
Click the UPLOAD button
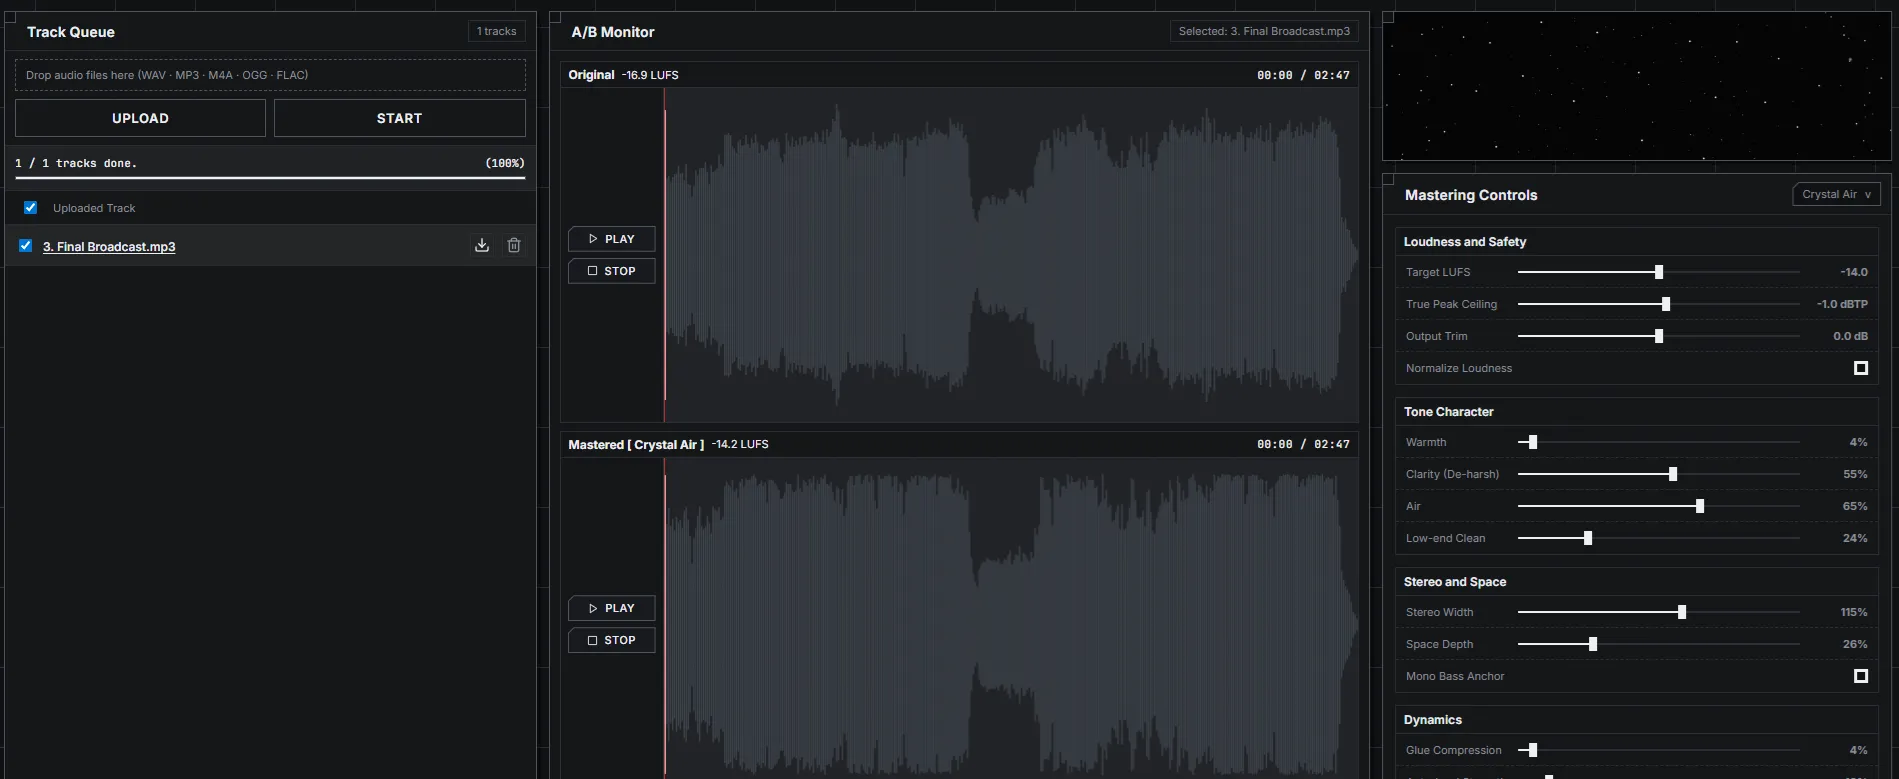140,118
